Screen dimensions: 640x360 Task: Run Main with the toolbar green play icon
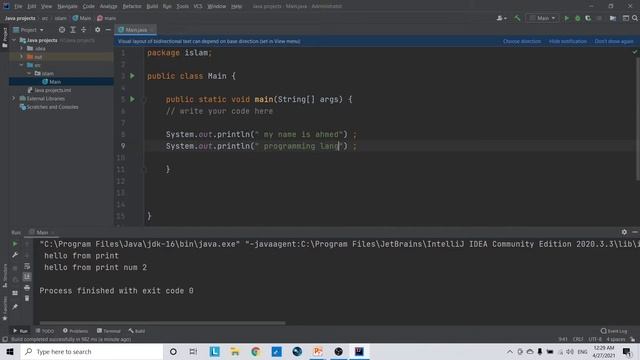[x=567, y=18]
